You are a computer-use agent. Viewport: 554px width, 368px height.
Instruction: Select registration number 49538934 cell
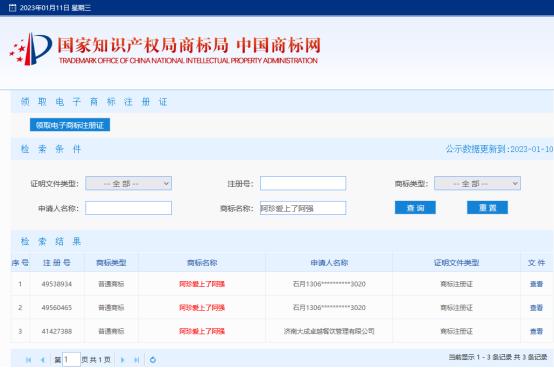click(57, 284)
